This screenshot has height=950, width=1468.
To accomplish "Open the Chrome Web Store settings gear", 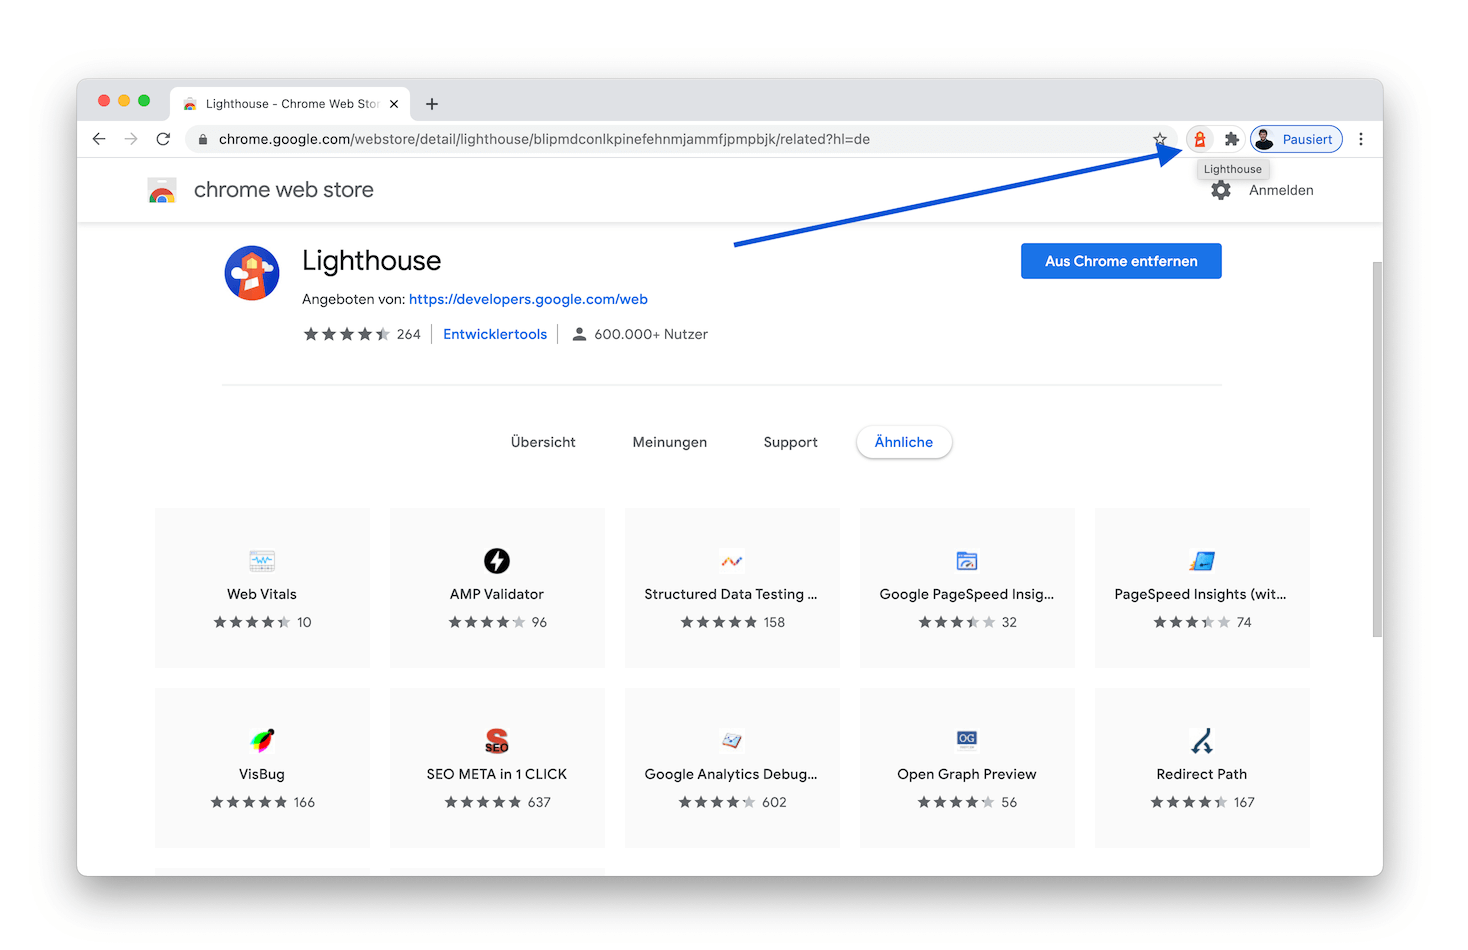I will pos(1221,190).
